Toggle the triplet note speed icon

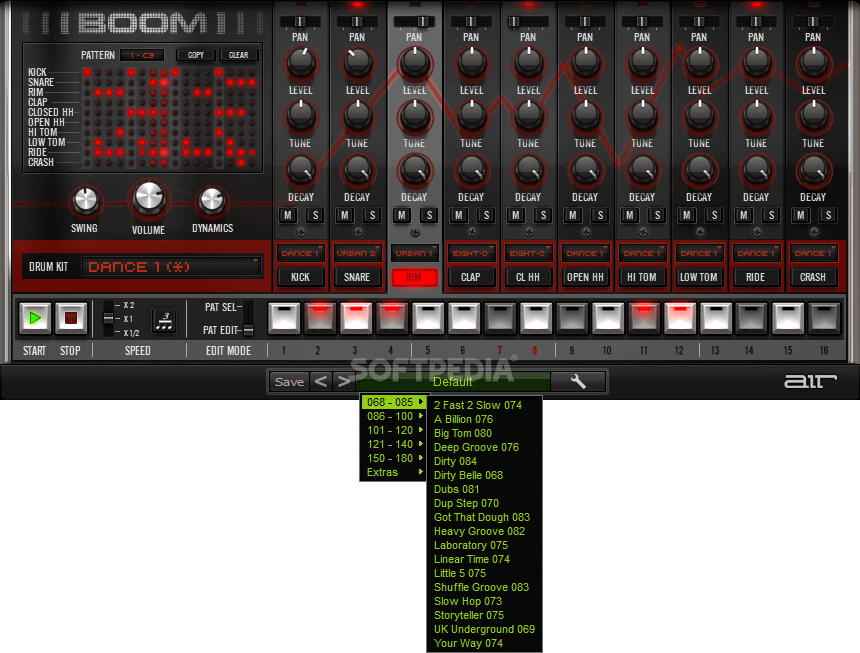pos(164,320)
